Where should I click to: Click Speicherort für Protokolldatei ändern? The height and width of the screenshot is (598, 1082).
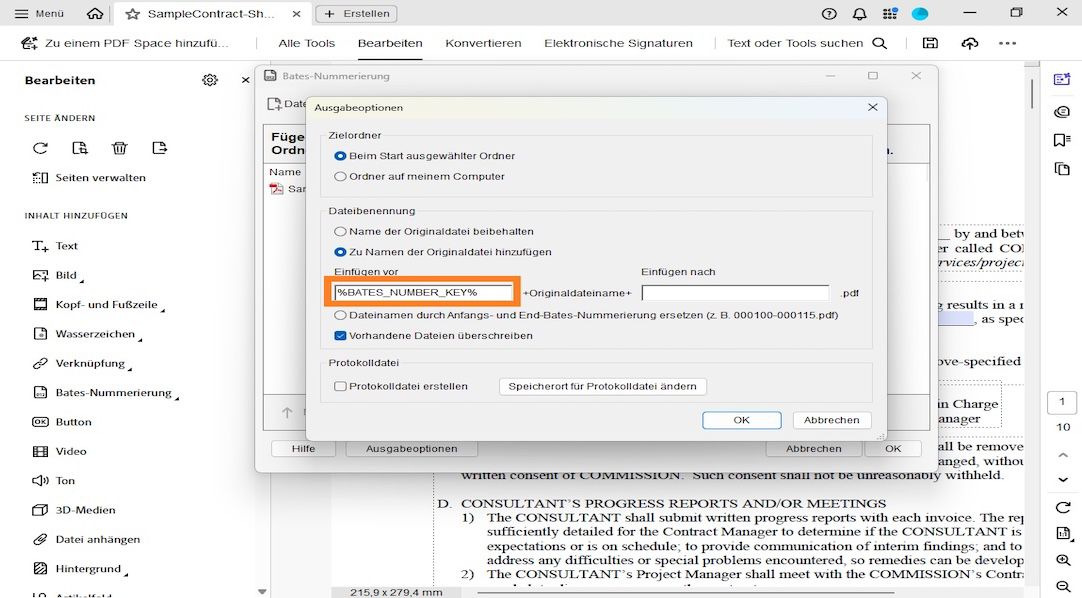(x=602, y=386)
